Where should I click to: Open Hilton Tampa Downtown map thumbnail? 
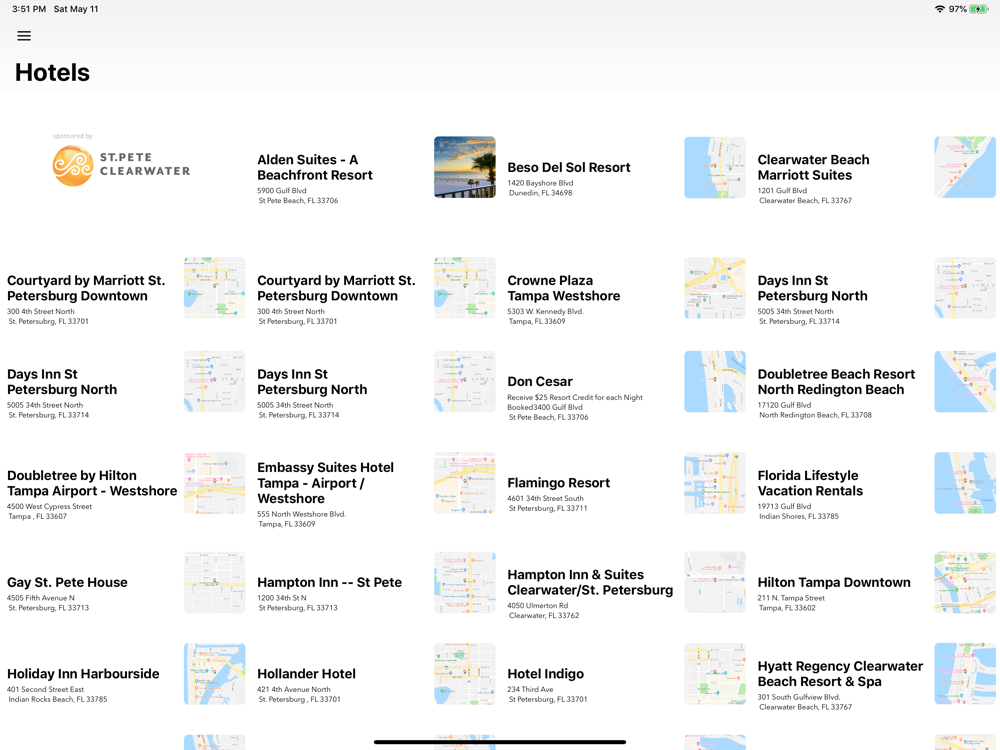tap(965, 582)
